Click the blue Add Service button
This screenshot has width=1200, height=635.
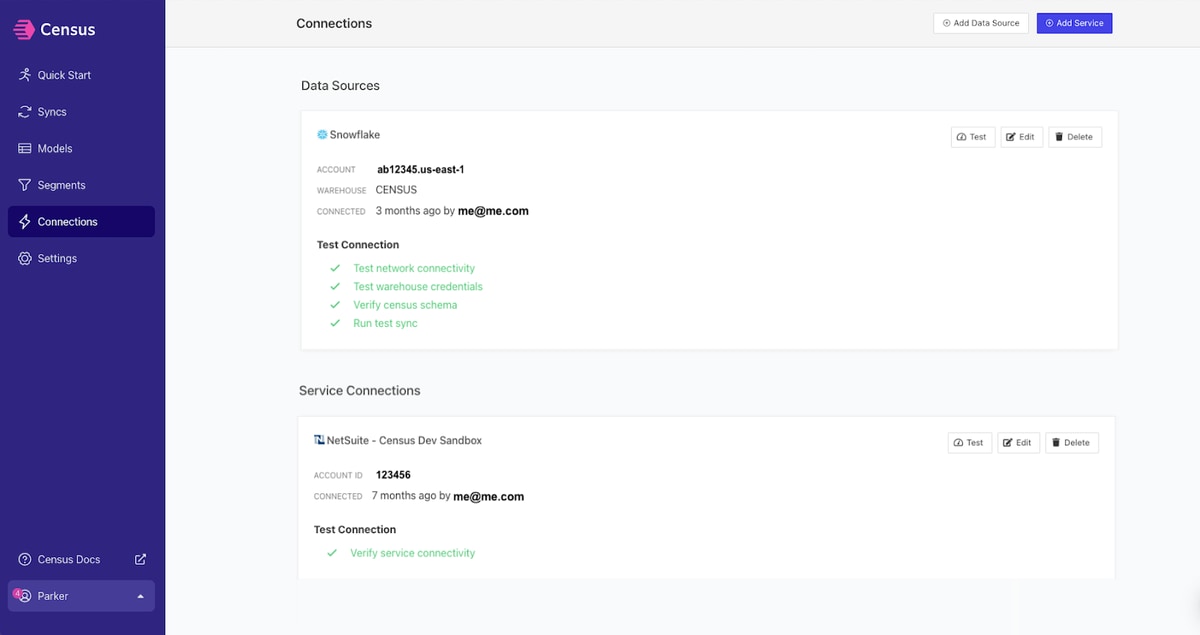pyautogui.click(x=1074, y=23)
